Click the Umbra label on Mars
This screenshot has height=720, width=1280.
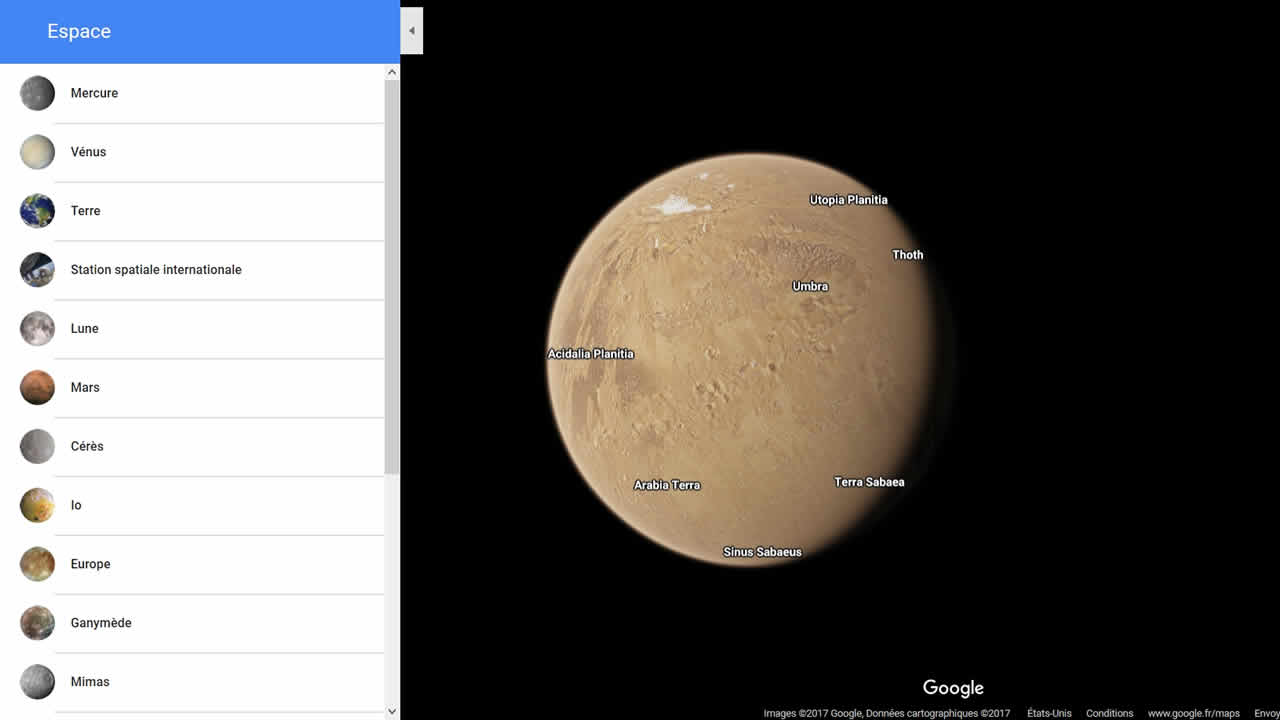click(810, 286)
